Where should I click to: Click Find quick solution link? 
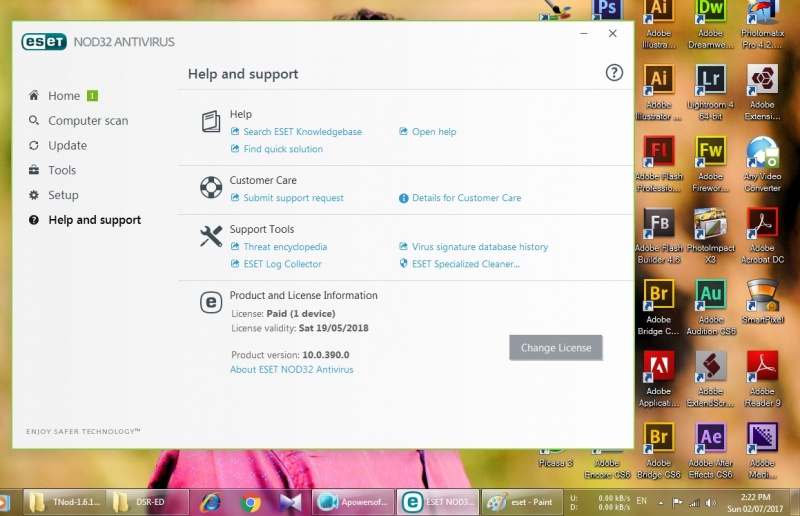[x=283, y=149]
